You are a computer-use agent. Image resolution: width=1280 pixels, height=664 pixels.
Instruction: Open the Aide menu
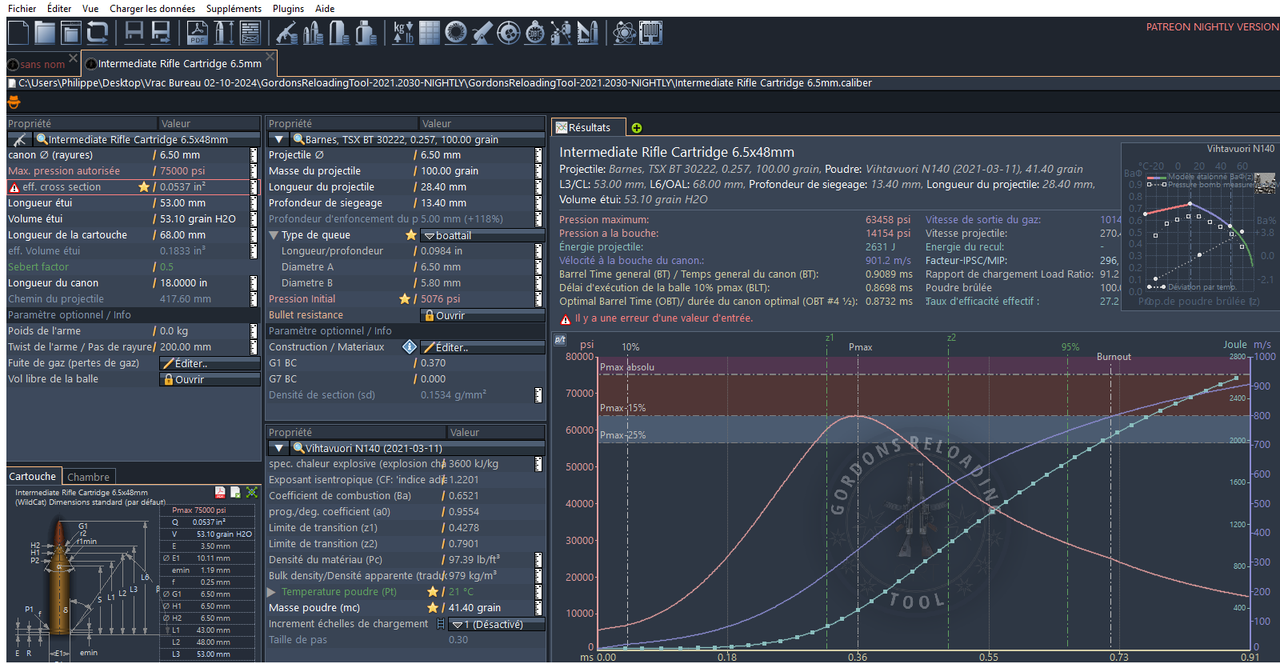click(x=325, y=8)
